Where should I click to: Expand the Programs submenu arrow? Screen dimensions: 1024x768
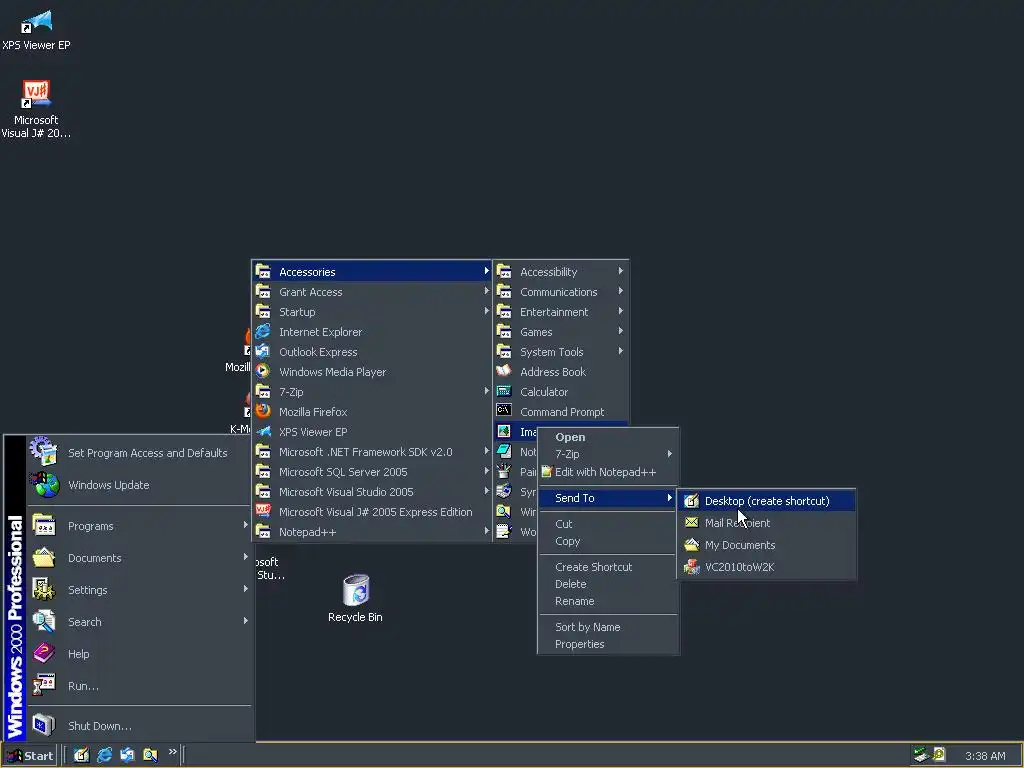coord(246,524)
